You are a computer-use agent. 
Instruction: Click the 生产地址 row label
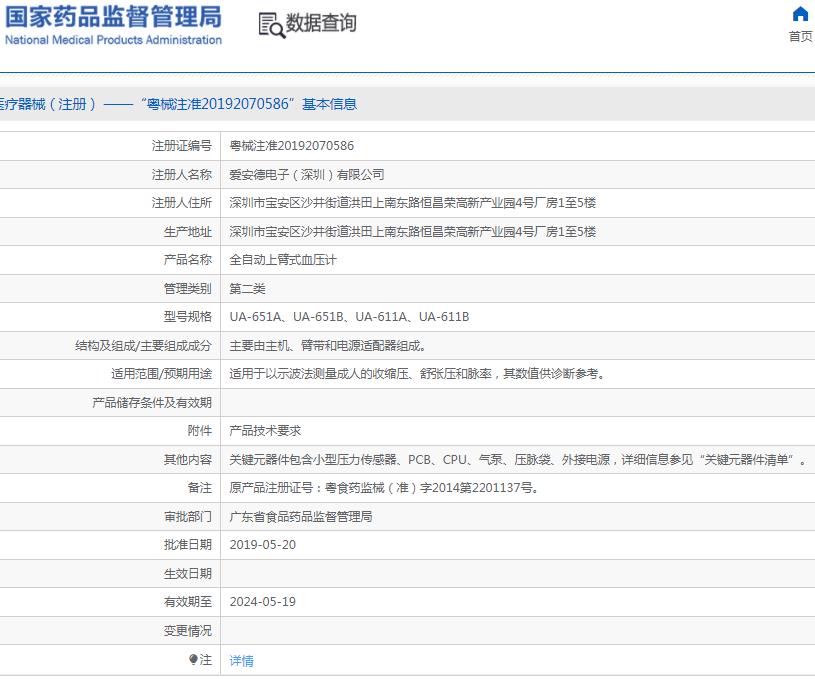(188, 232)
